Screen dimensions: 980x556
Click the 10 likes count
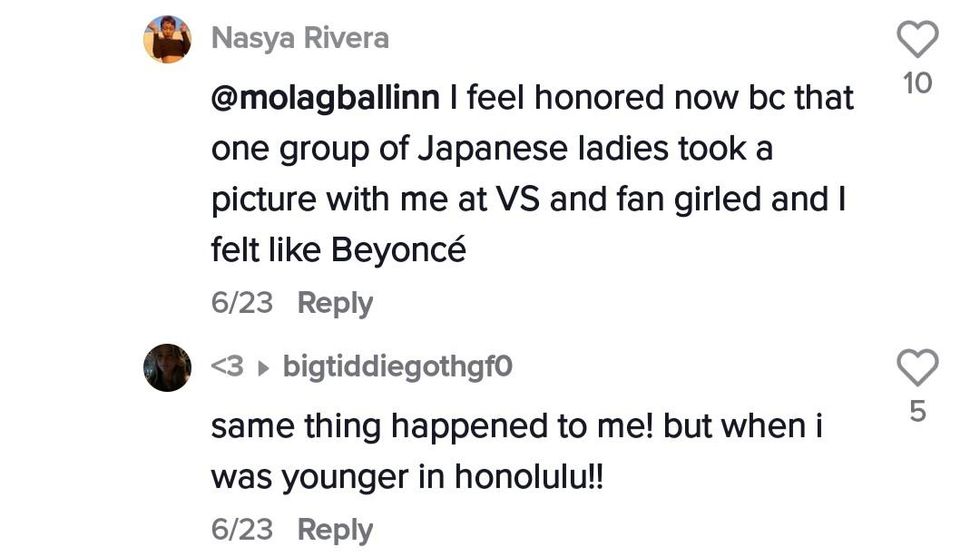917,84
